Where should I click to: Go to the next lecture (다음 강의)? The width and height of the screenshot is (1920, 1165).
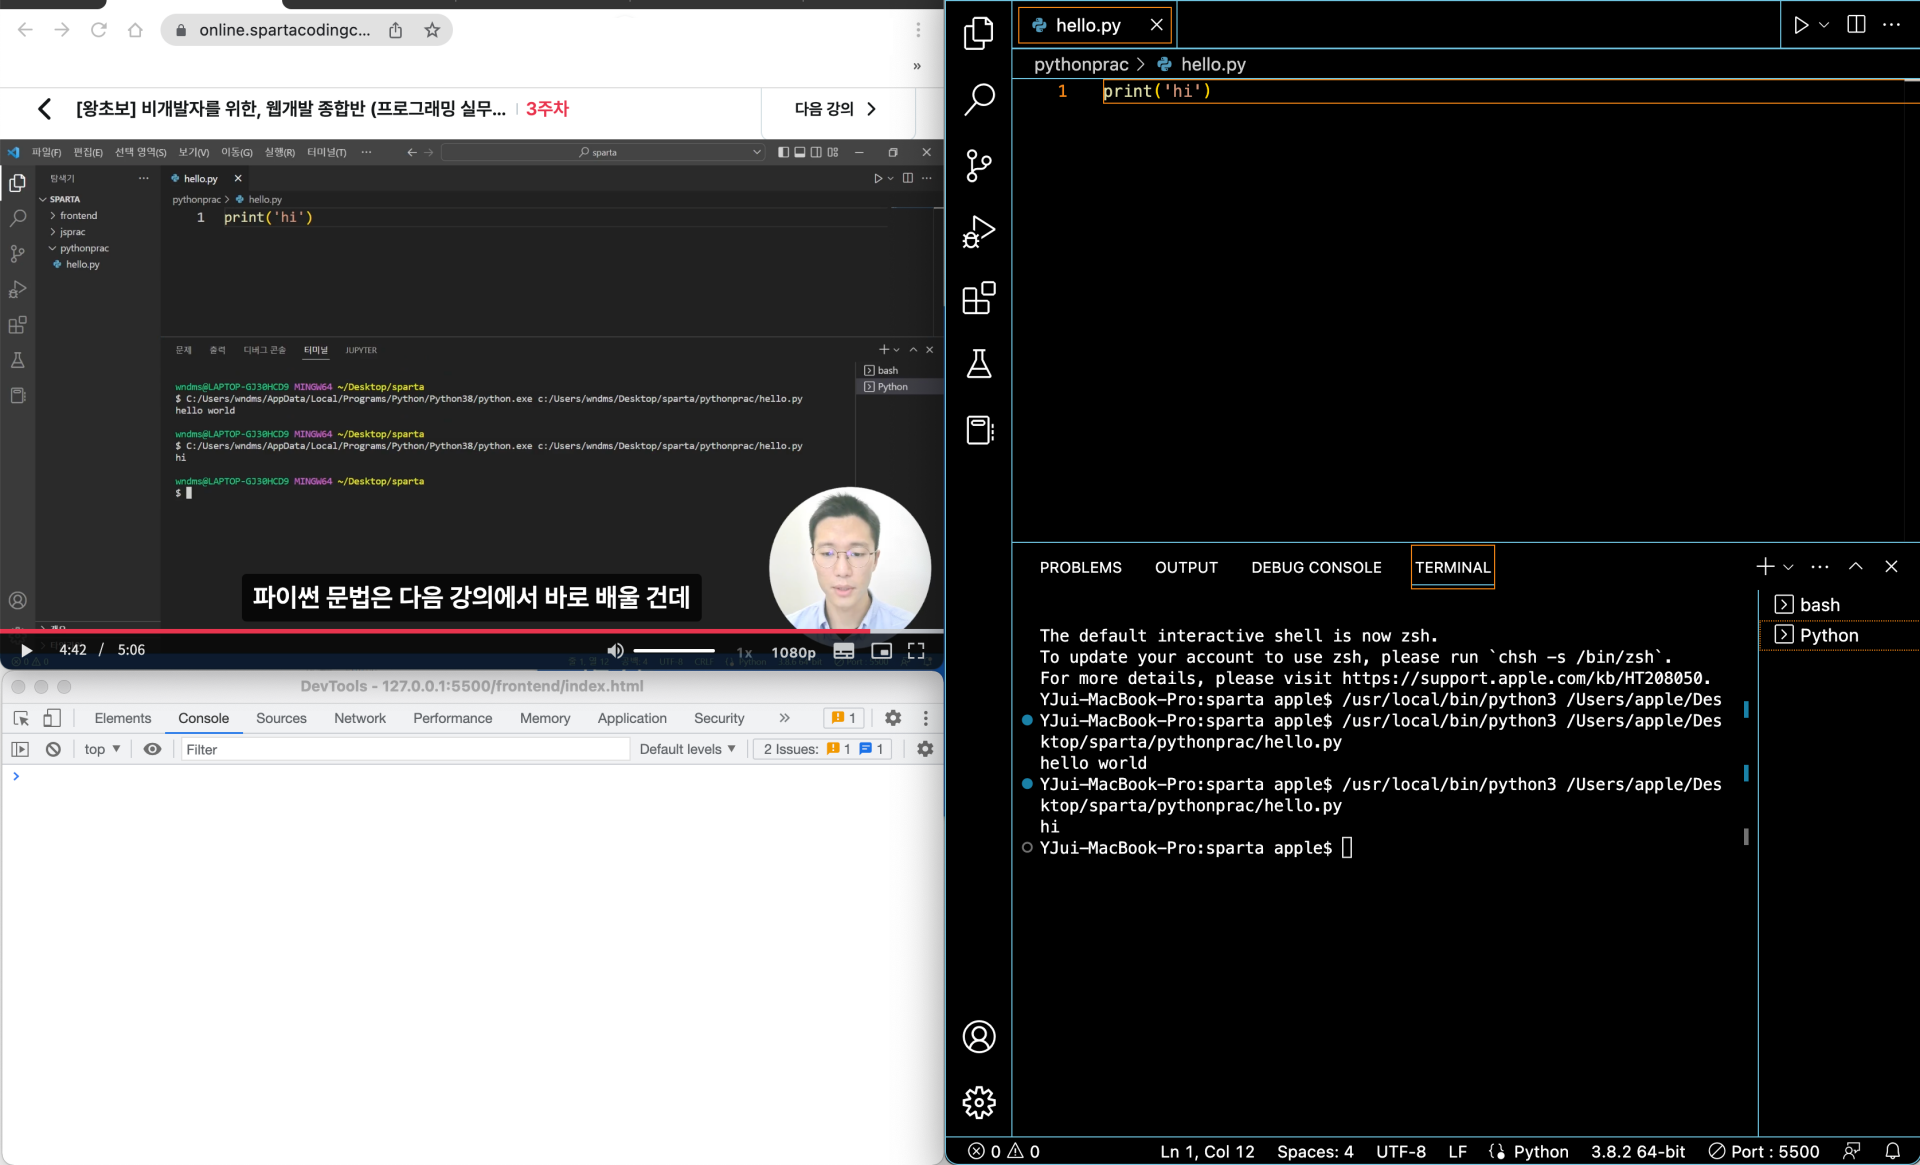[836, 109]
